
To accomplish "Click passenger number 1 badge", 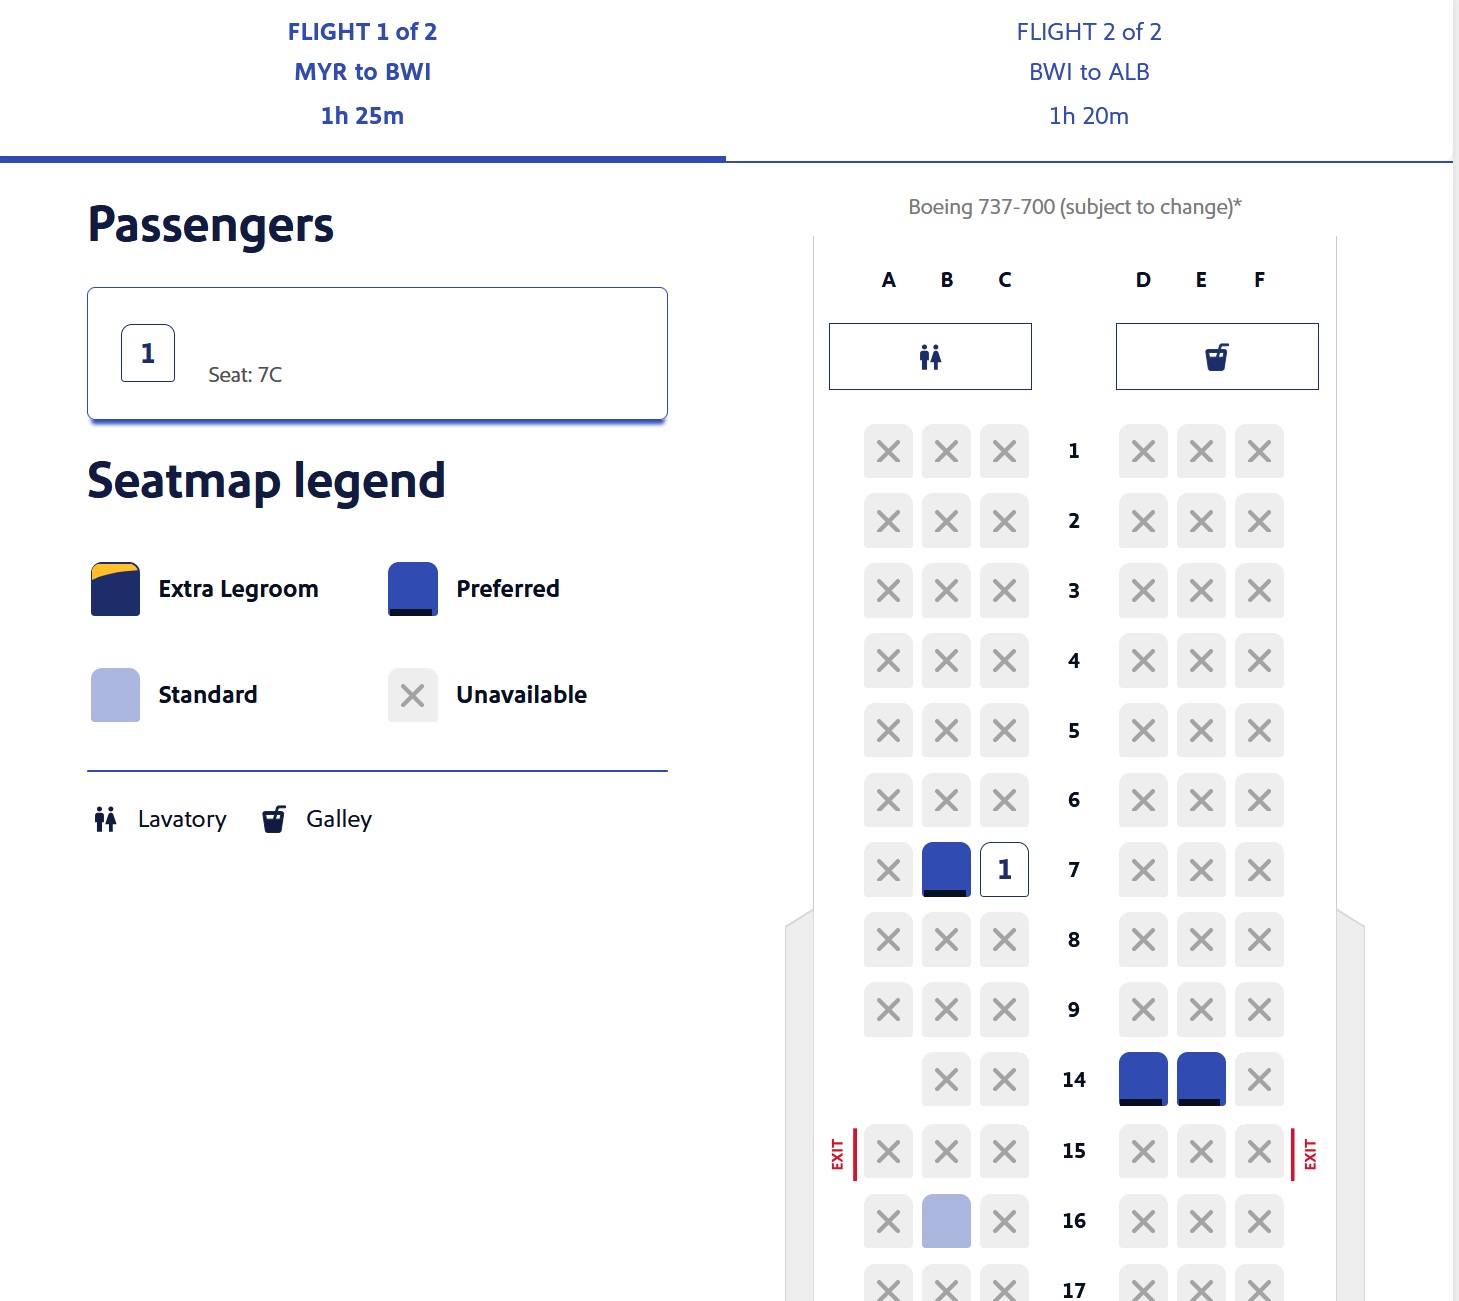I will (x=148, y=353).
